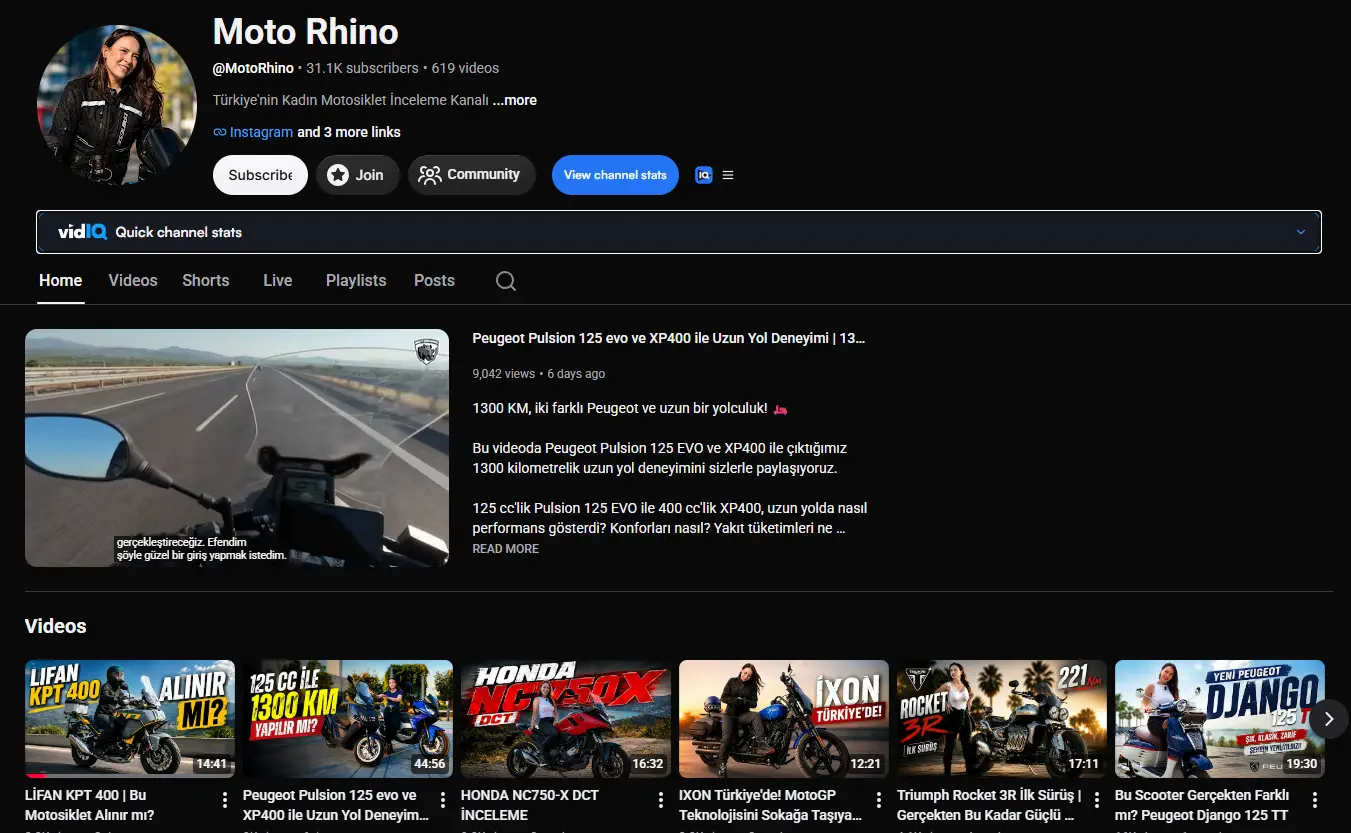
Task: Subscribe to Moto Rhino channel
Action: (260, 175)
